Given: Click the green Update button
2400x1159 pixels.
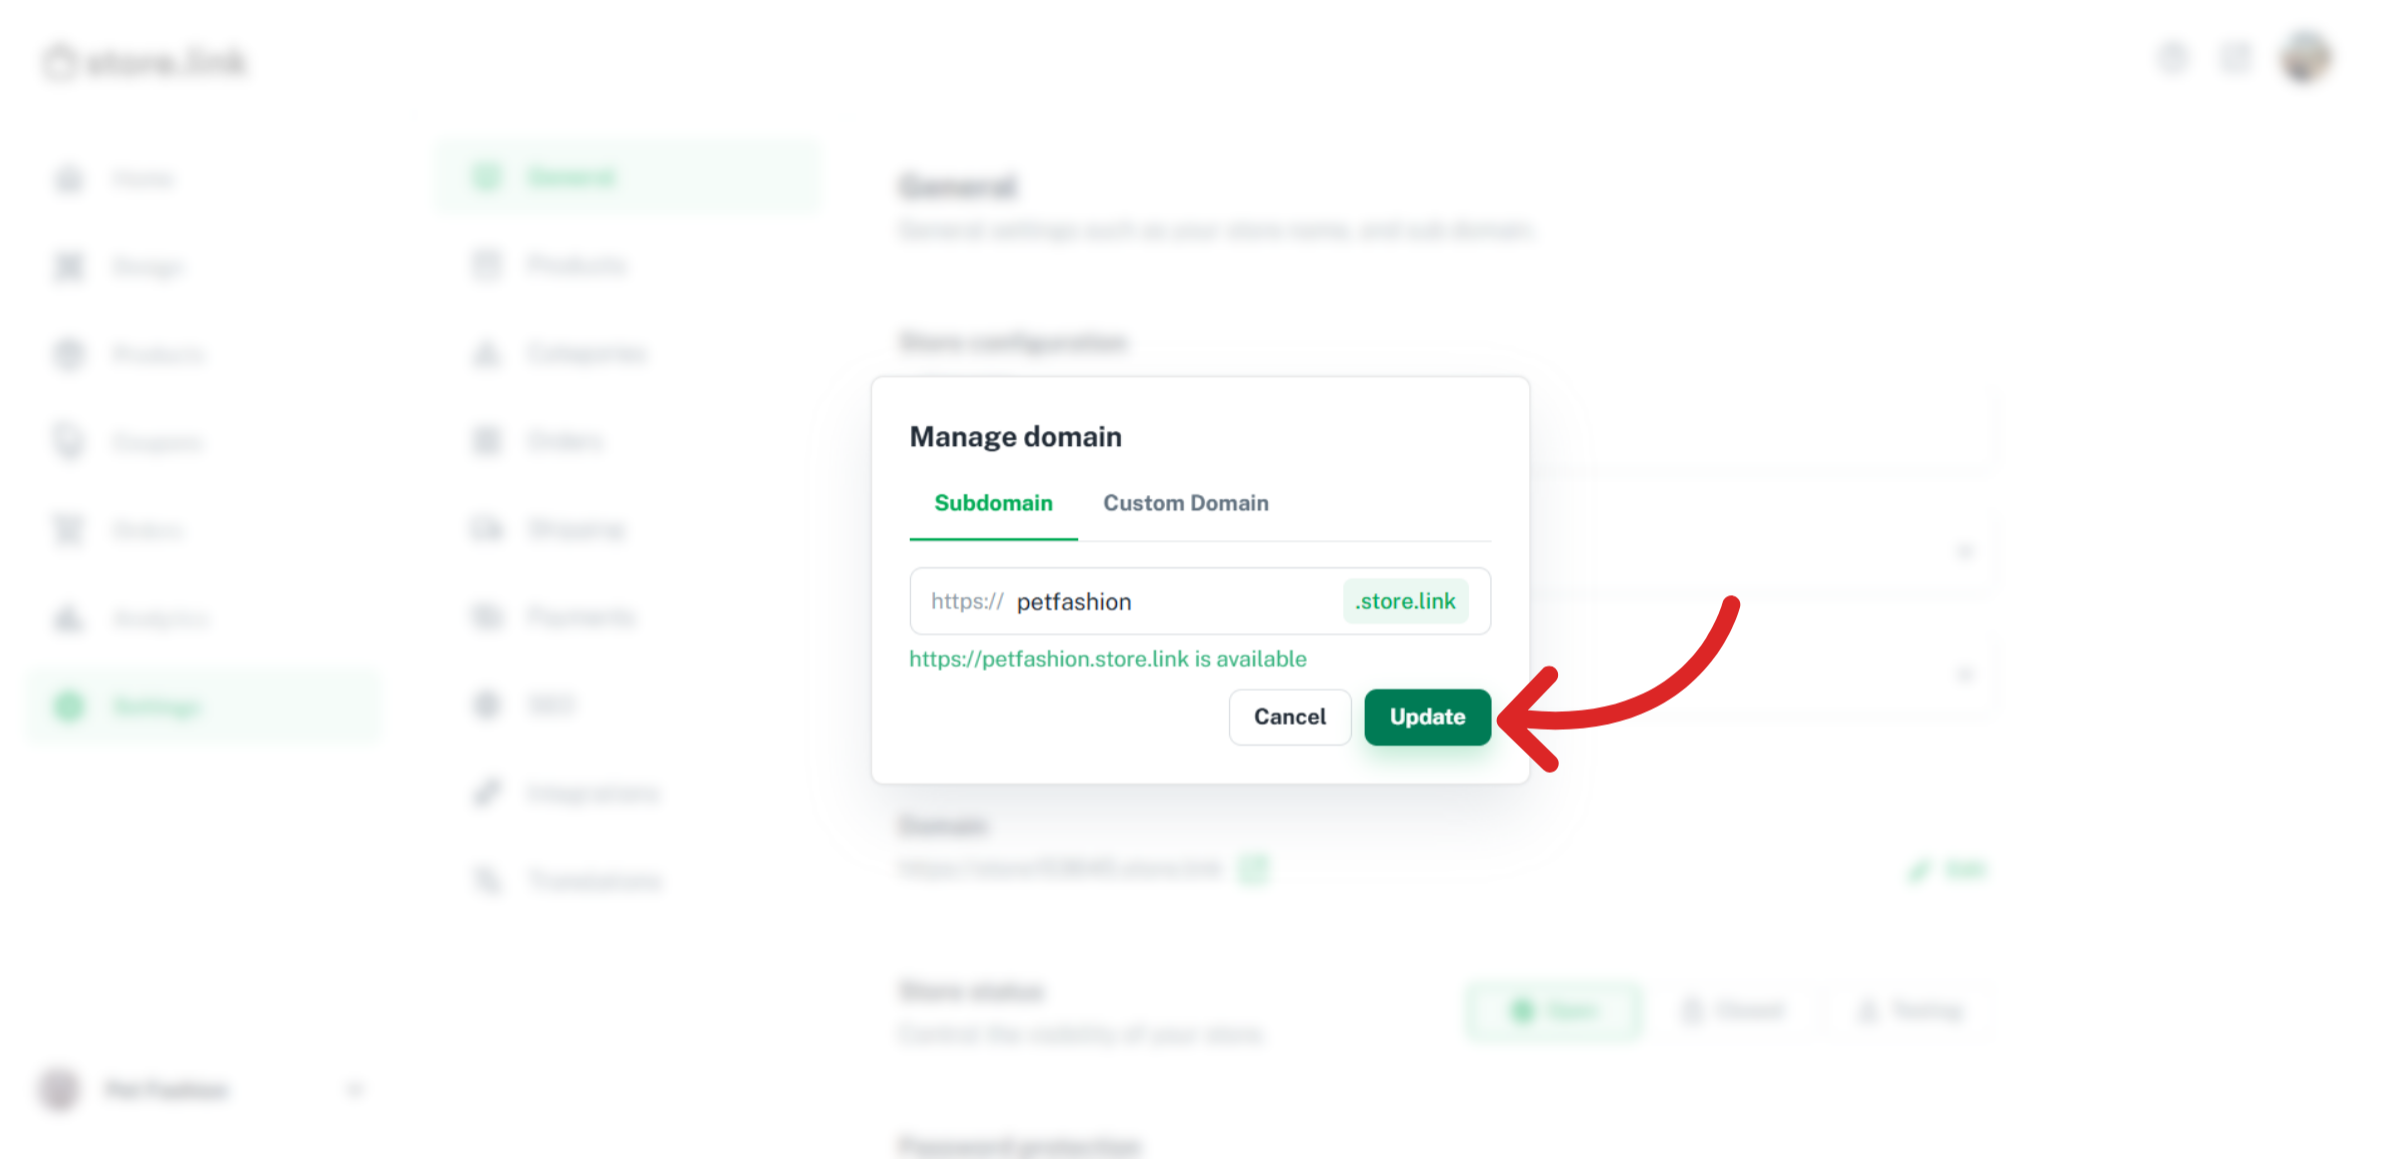Looking at the screenshot, I should click(x=1427, y=717).
